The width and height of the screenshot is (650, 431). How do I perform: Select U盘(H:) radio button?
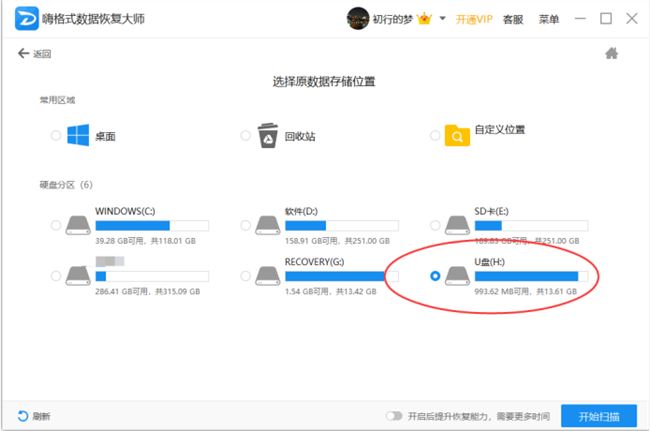tap(435, 276)
